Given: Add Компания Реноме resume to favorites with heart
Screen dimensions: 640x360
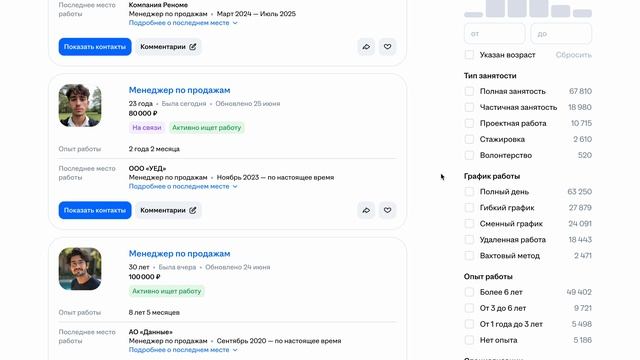Looking at the screenshot, I should [387, 47].
